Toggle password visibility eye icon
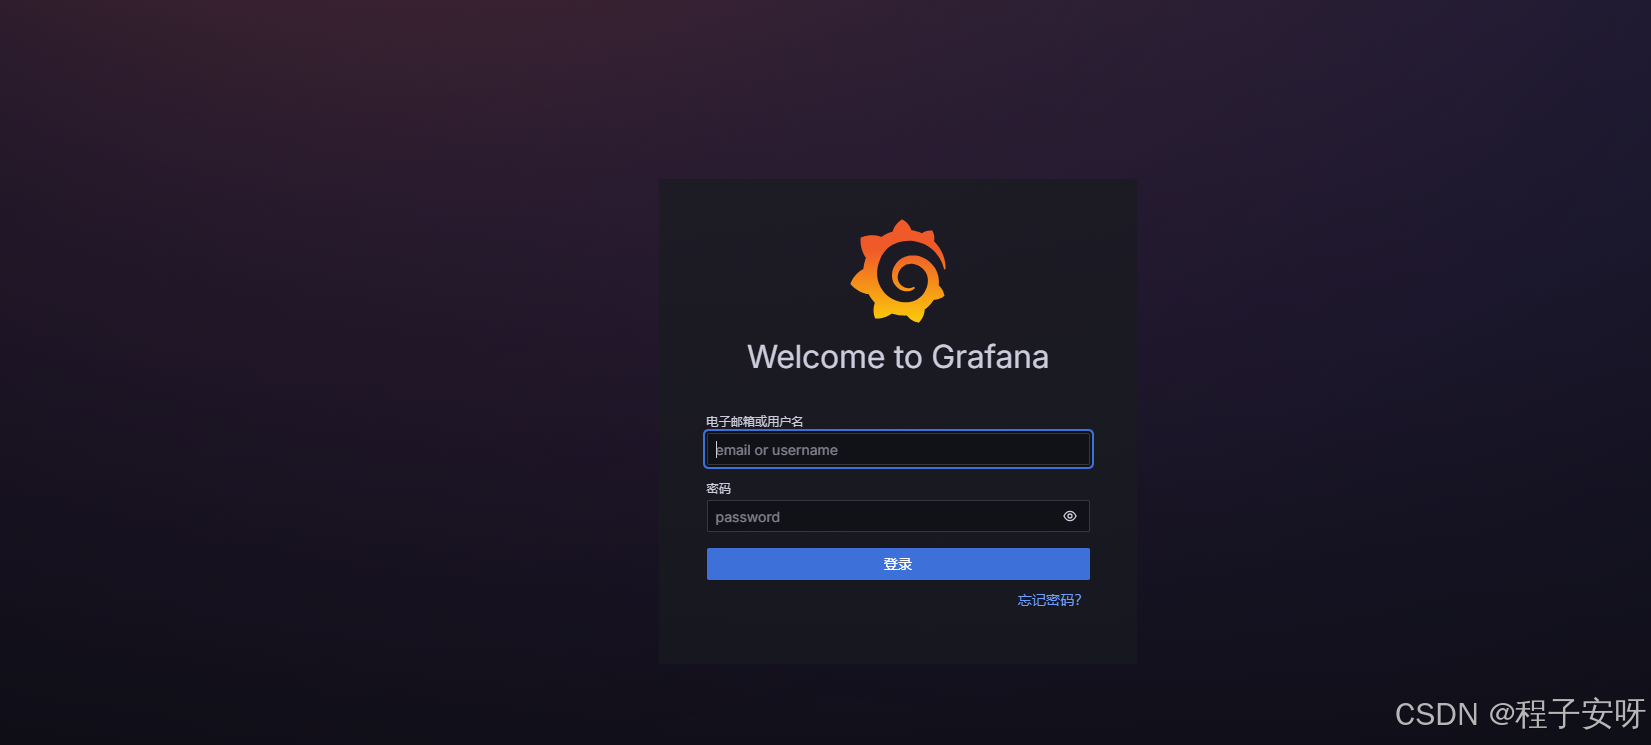1651x745 pixels. [x=1070, y=516]
